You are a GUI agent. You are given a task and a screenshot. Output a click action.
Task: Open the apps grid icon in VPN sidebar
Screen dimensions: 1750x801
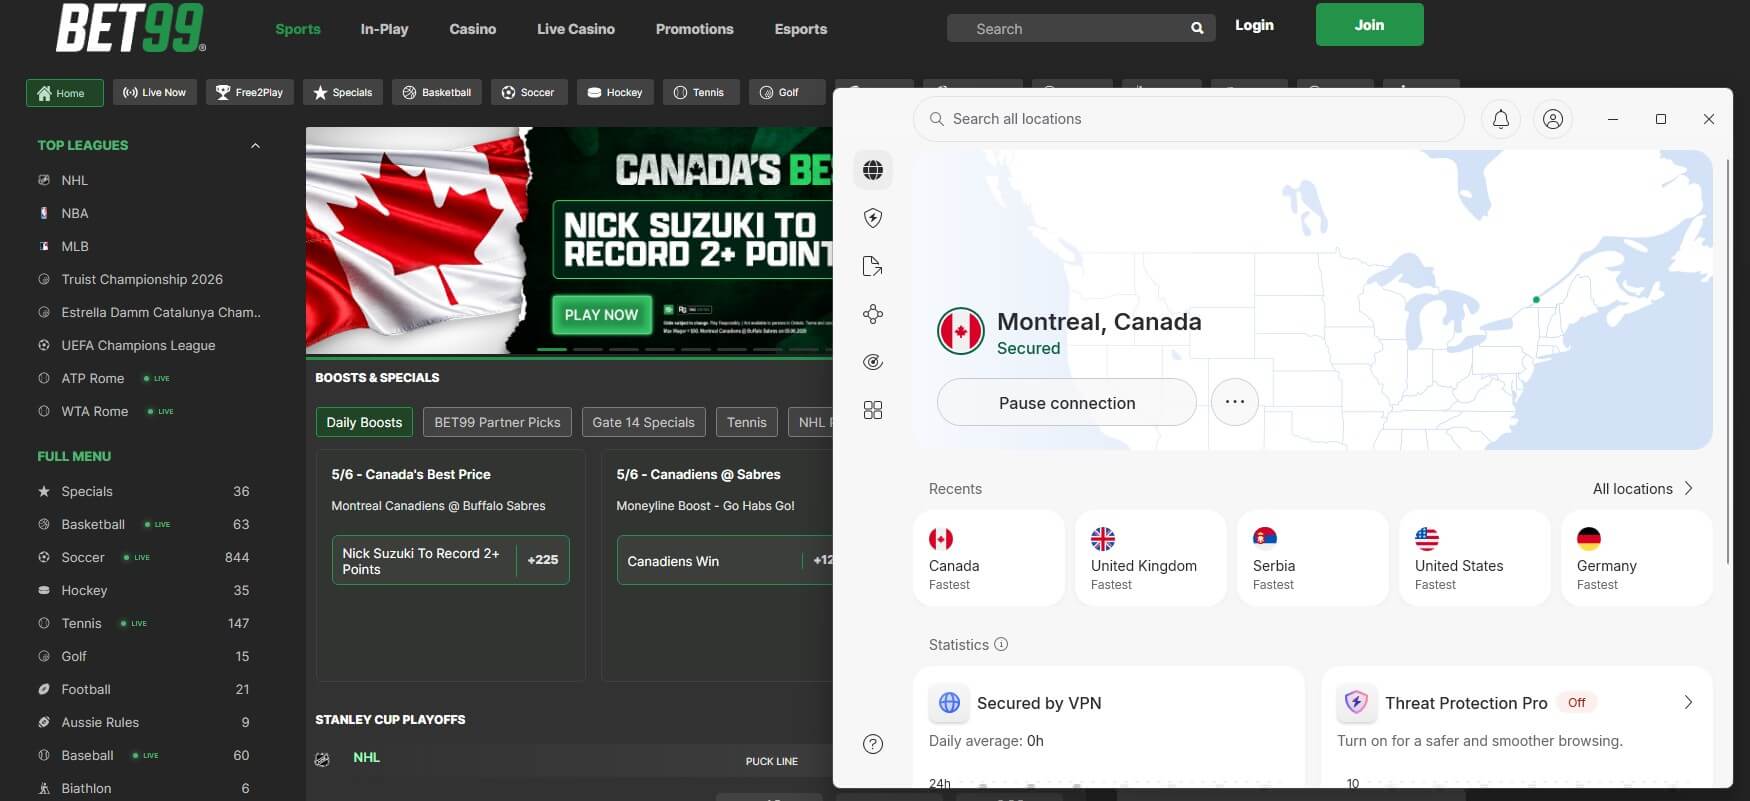[873, 410]
